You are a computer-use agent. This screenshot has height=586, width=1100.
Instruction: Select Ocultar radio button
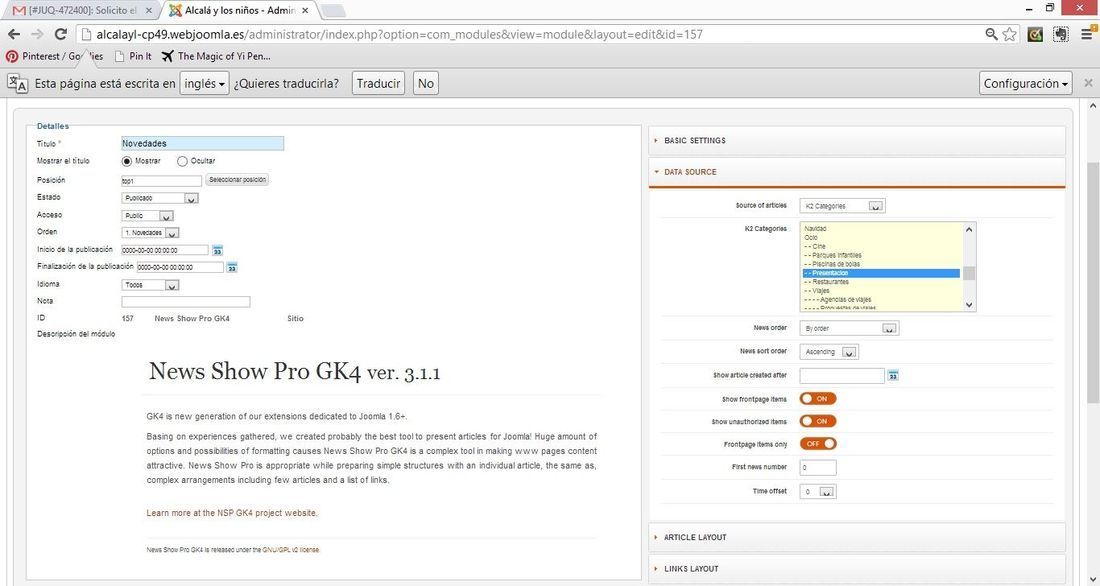point(182,161)
